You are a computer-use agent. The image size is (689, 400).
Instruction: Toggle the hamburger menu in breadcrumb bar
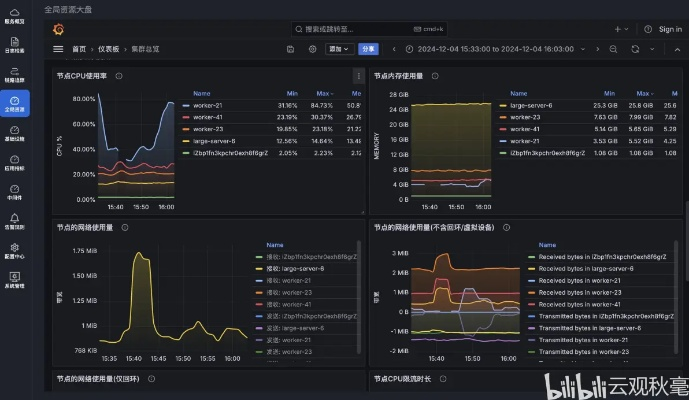[x=58, y=48]
